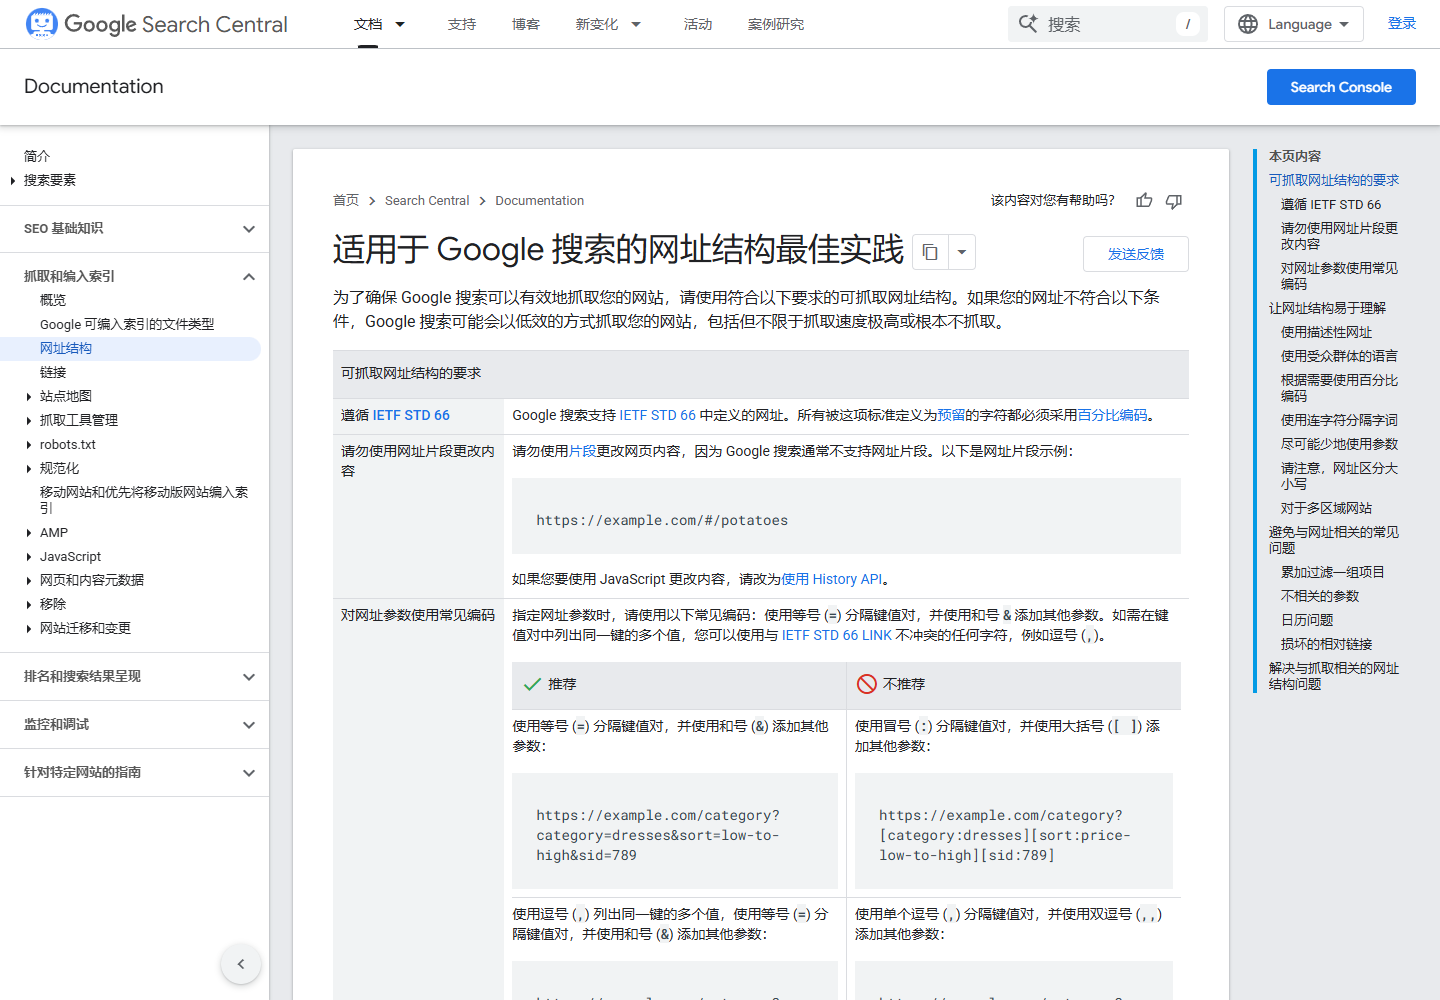Click the Documentation header title
This screenshot has height=1000, width=1440.
click(94, 87)
